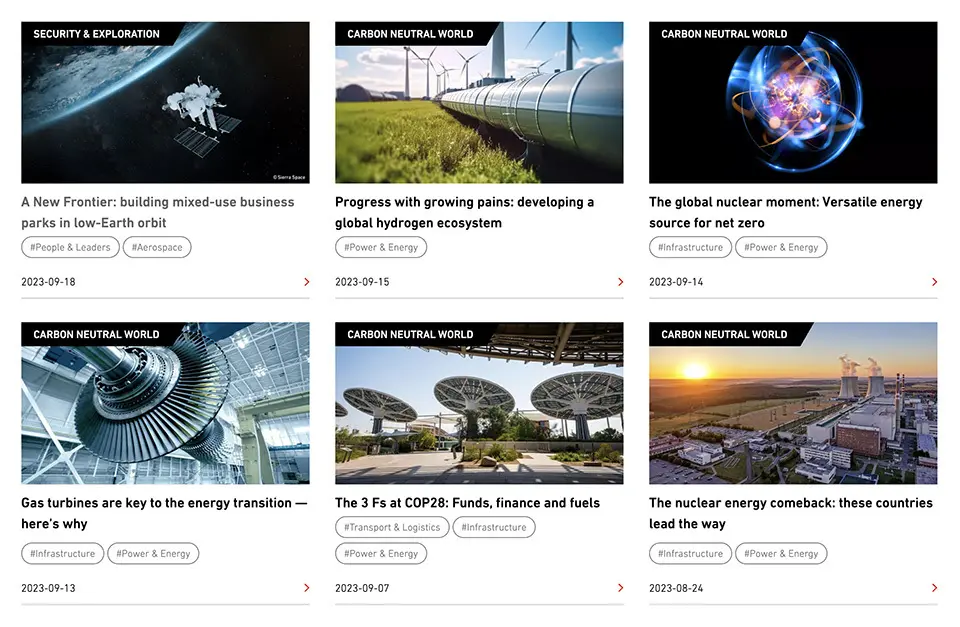This screenshot has height=627, width=960.
Task: Click the red arrow beside date 2023-09-13
Action: [x=307, y=588]
